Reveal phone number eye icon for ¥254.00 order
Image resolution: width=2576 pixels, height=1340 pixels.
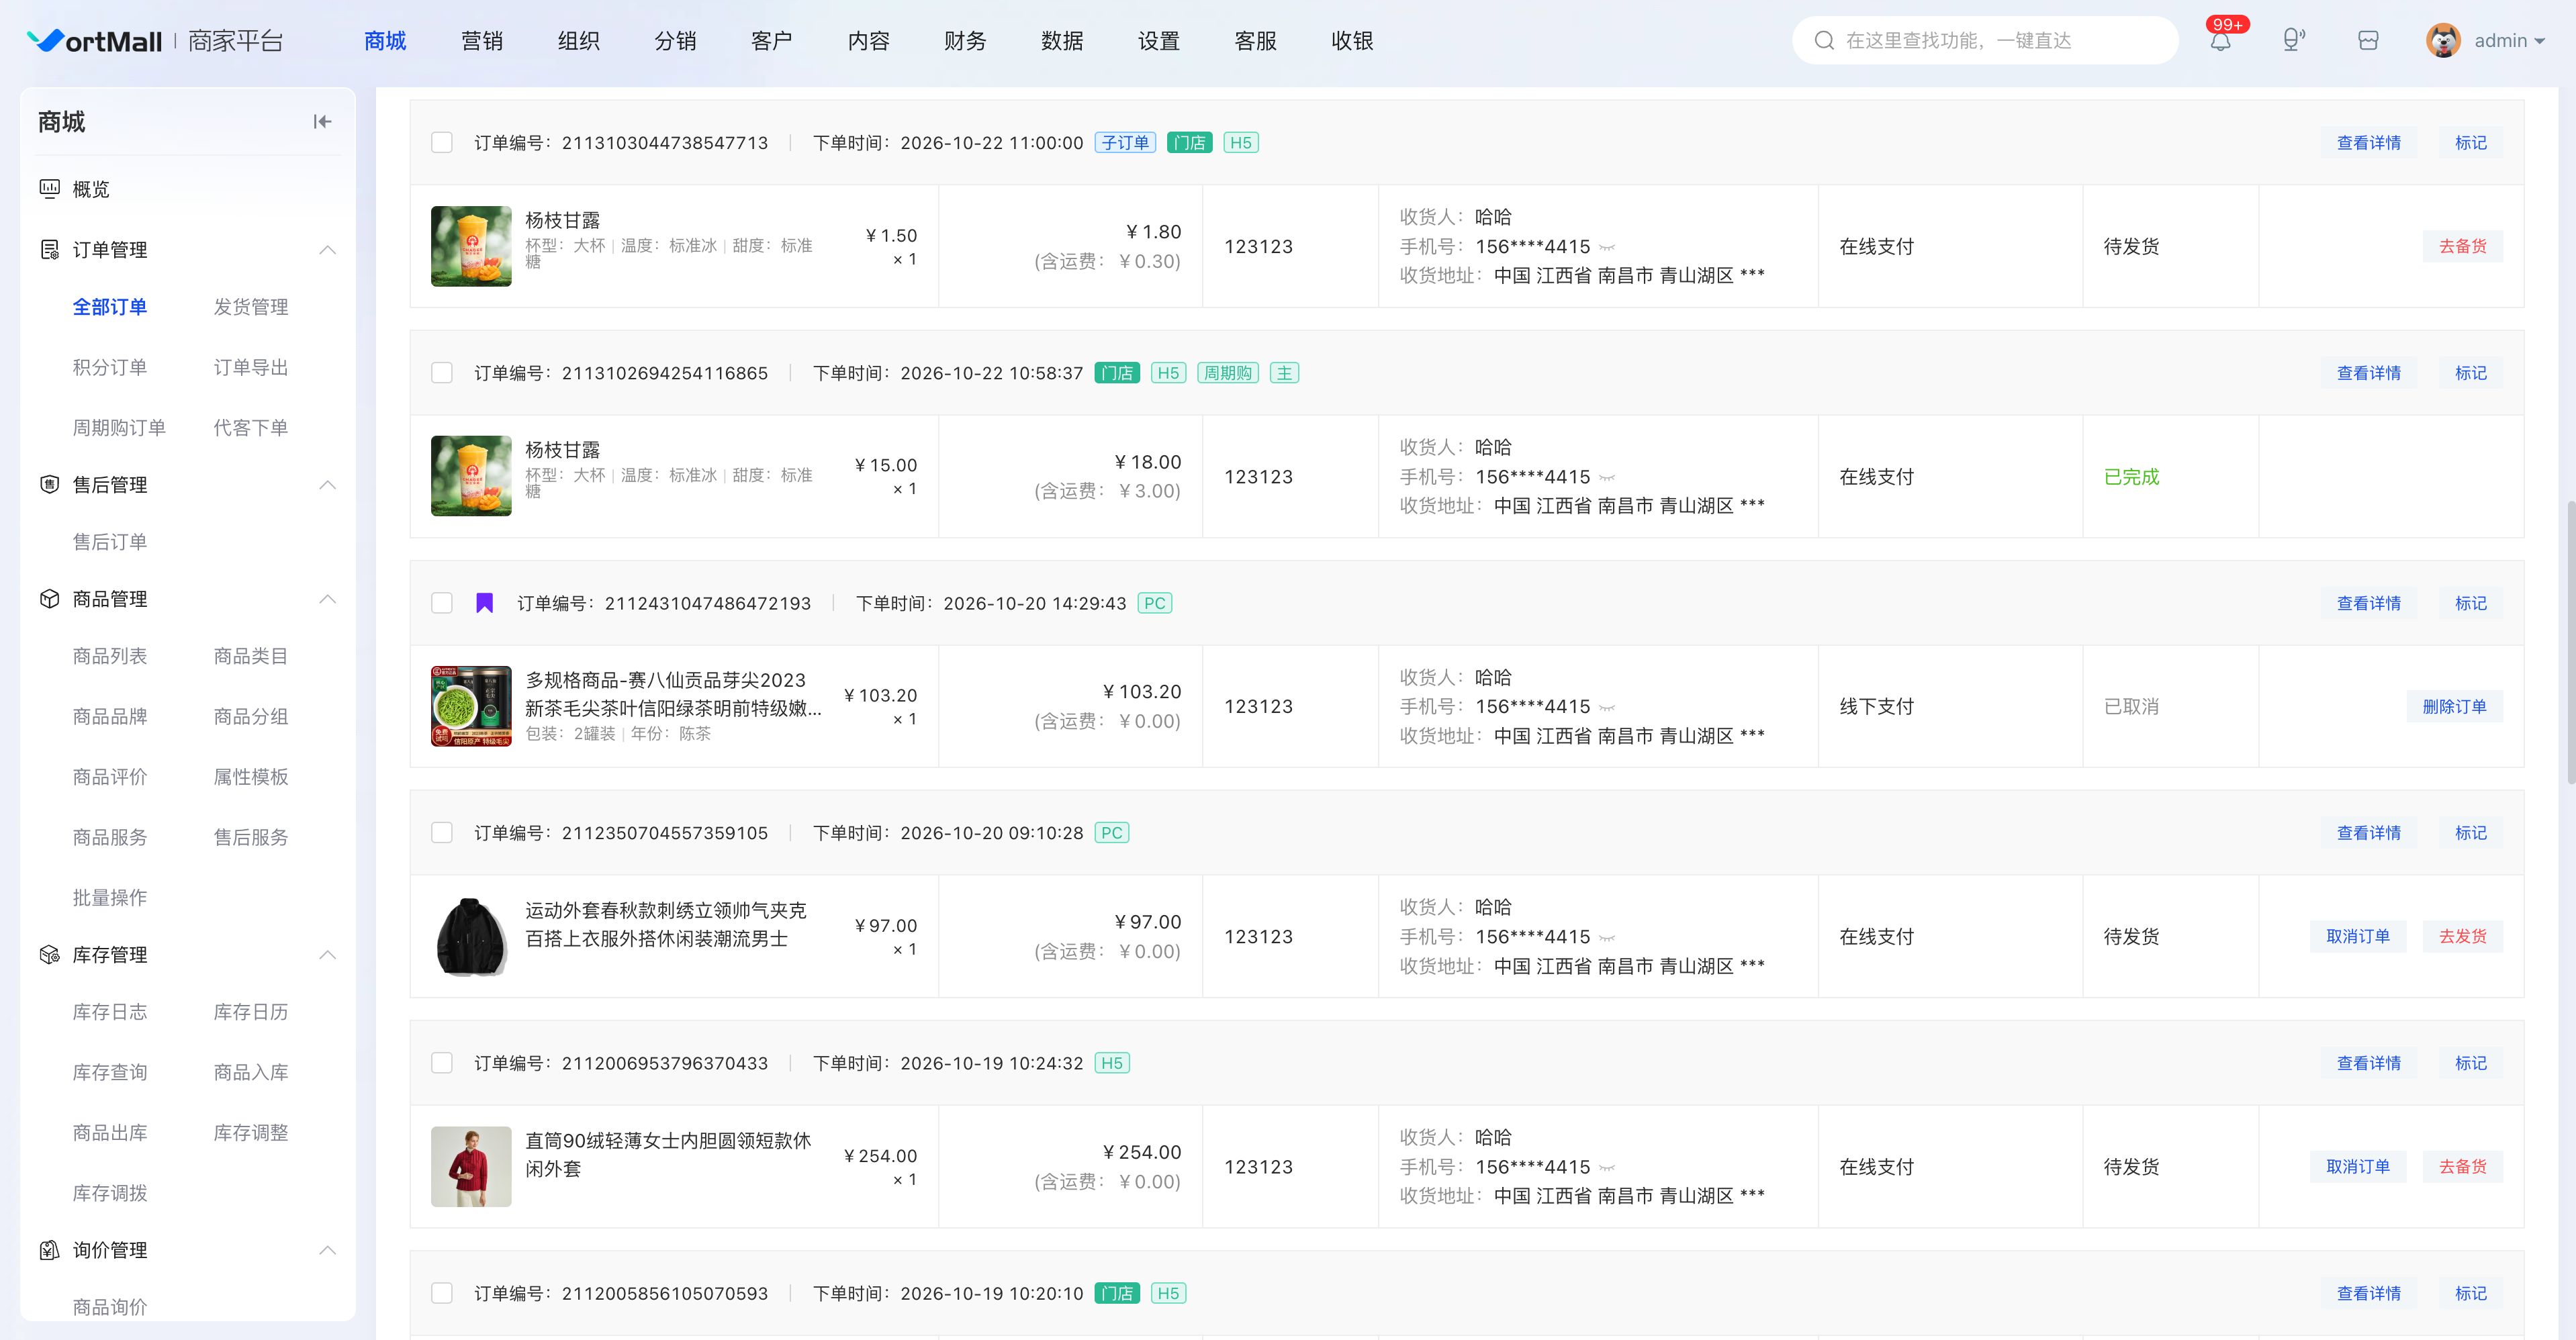(x=1607, y=1168)
